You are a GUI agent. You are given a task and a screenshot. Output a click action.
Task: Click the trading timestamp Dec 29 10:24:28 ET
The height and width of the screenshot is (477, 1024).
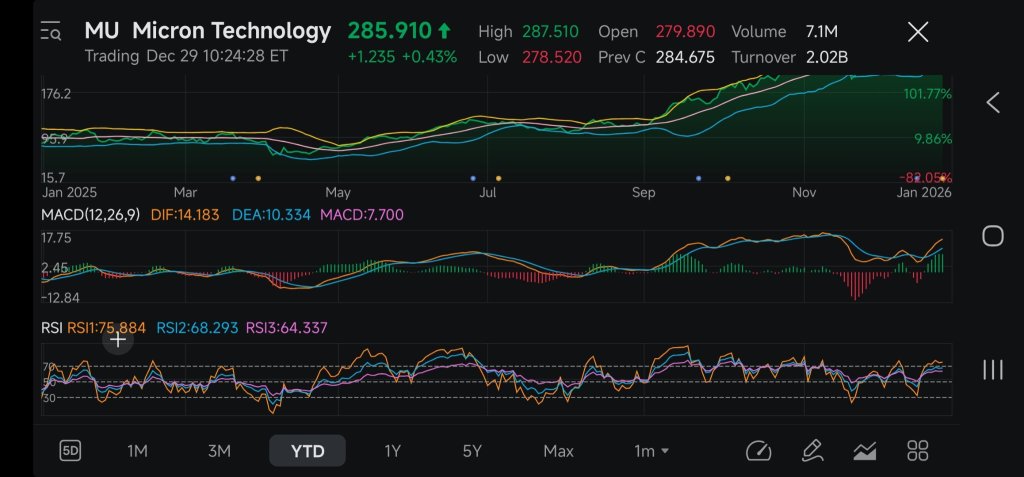217,56
